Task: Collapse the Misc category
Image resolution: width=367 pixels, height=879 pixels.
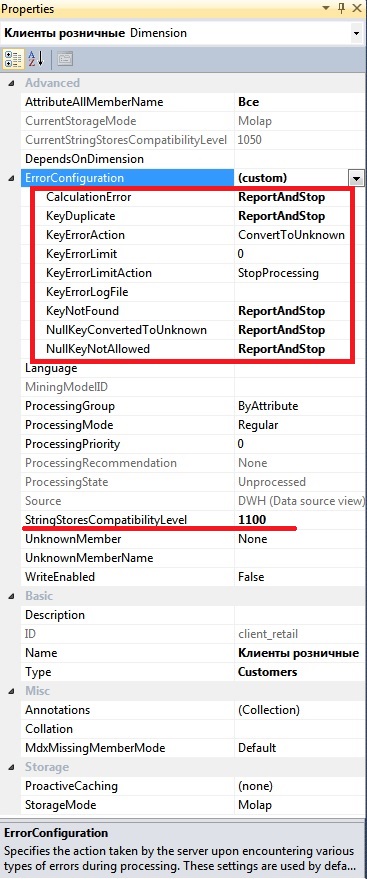Action: click(11, 691)
